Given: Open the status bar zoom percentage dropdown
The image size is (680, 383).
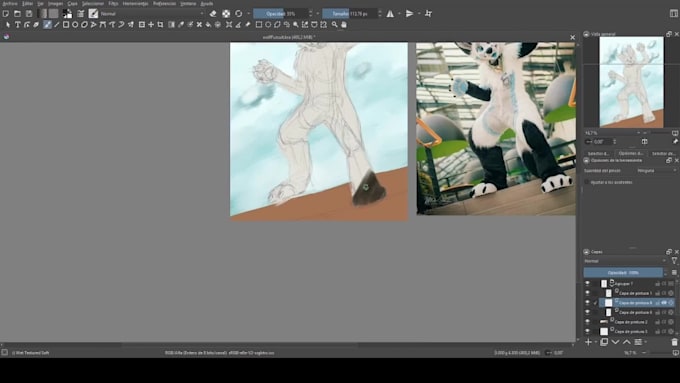Looking at the screenshot, I should pyautogui.click(x=631, y=353).
